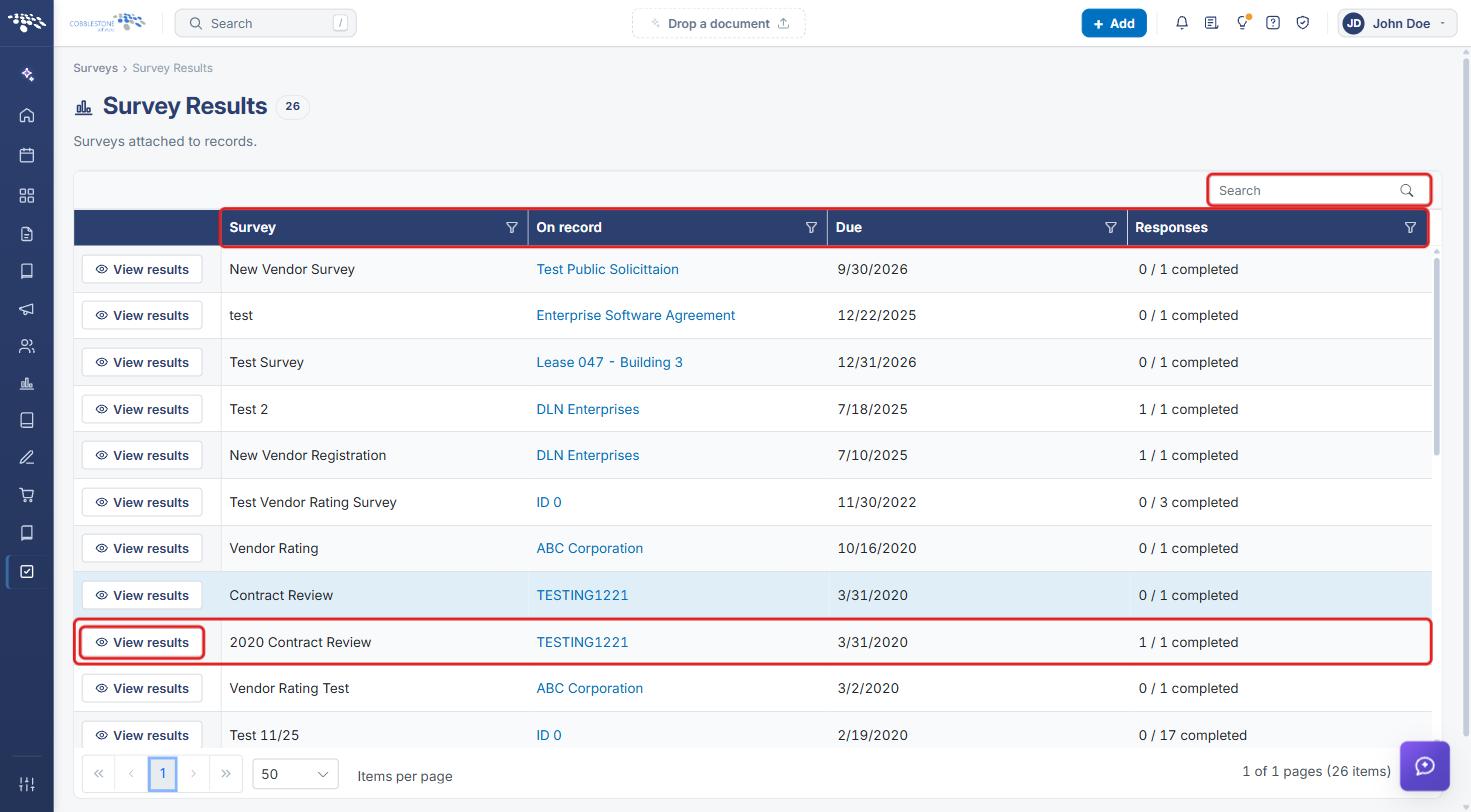1471x812 pixels.
Task: Open the notifications bell
Action: coord(1182,23)
